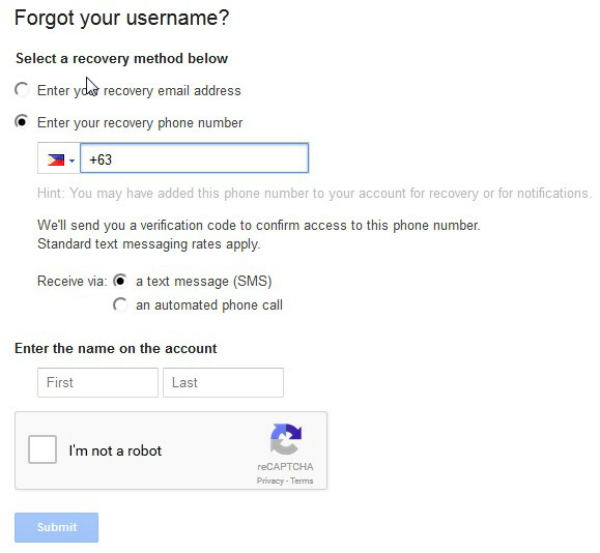Open the reCAPTCHA Terms link
The image size is (600, 553).
[302, 481]
